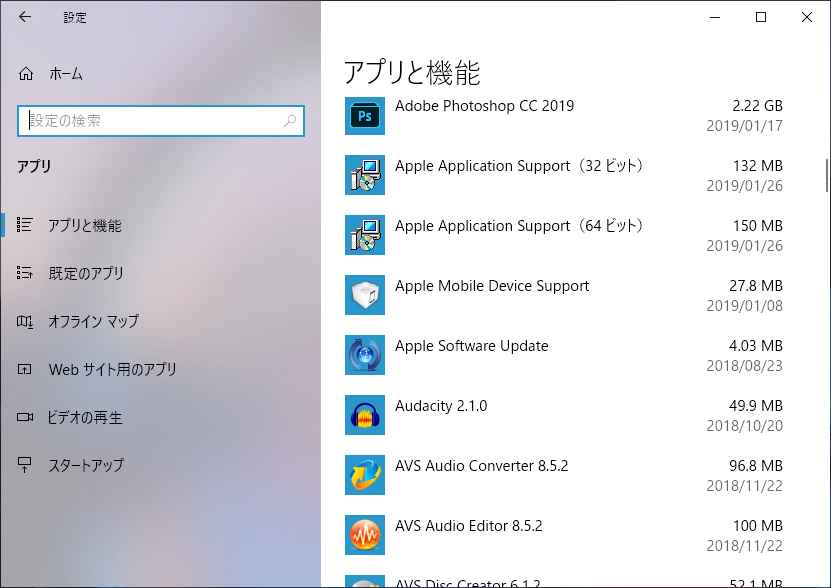Click the Adobe Photoshop CC 2019 icon
831x588 pixels.
tap(365, 116)
